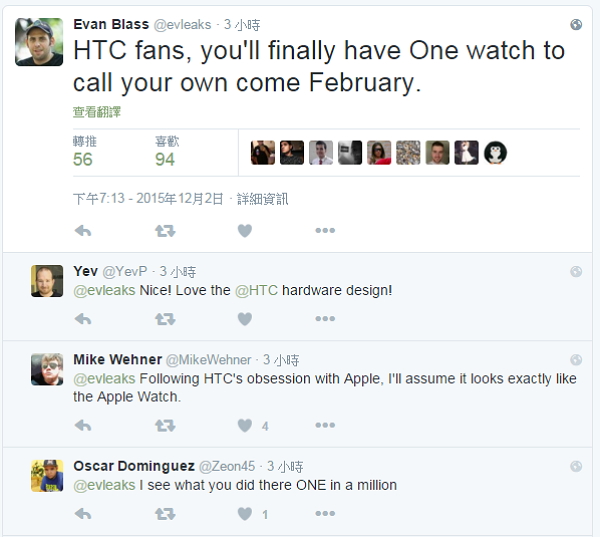
Task: Open Evan Blass's profile picture
Action: pos(39,42)
